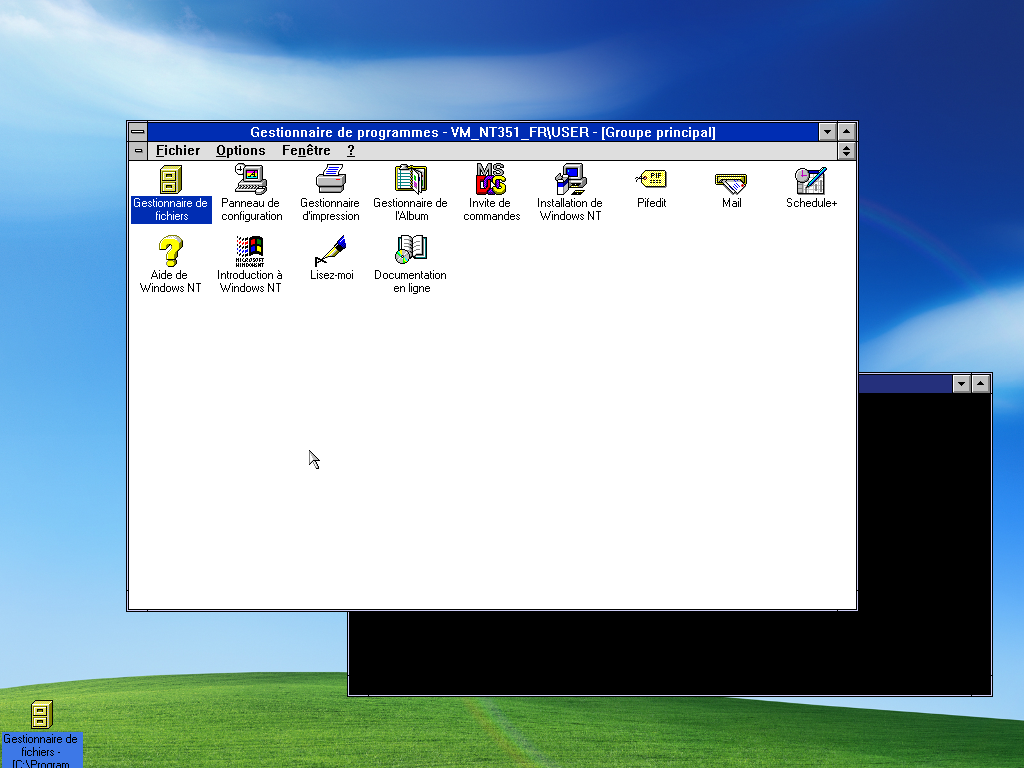Select the Pifedit icon
This screenshot has height=768, width=1024.
(651, 180)
